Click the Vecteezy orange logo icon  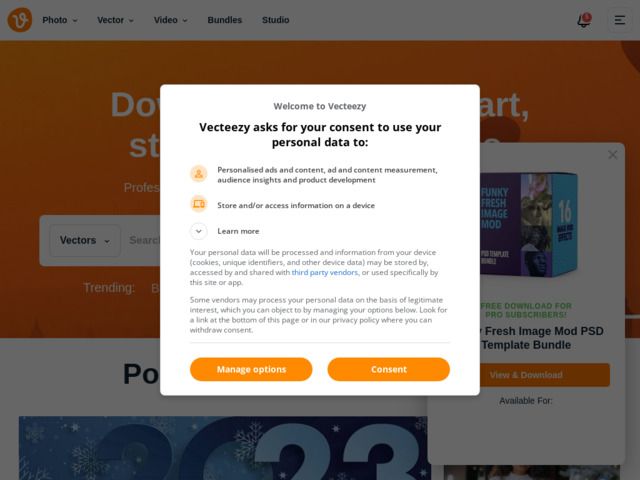pos(20,20)
